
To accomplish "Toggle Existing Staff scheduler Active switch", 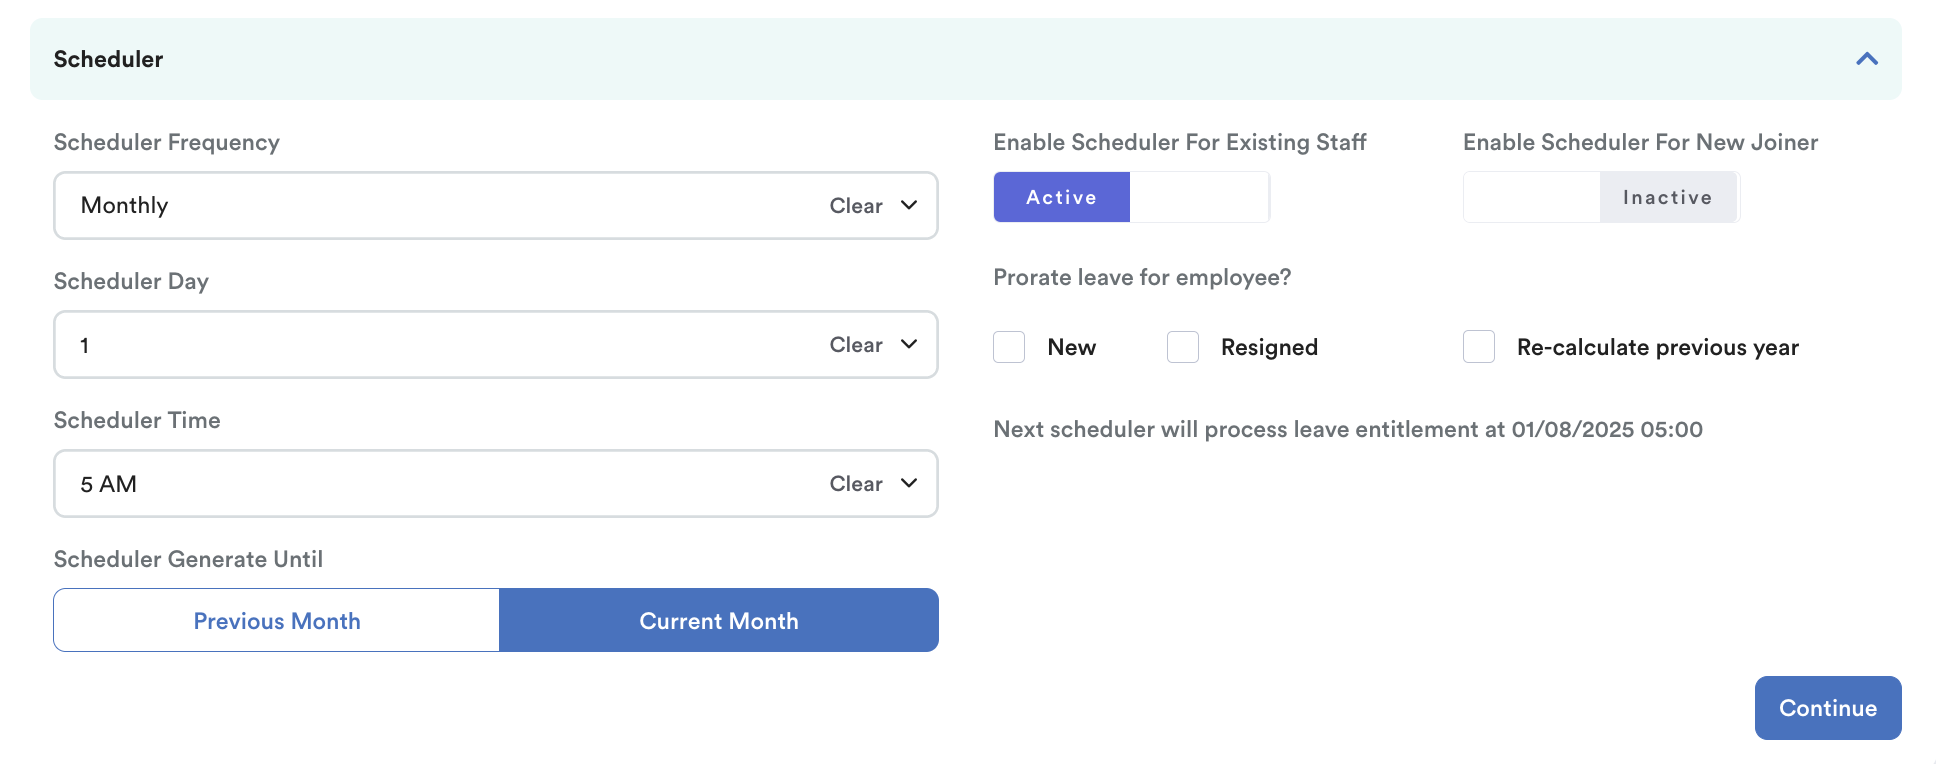I will (1061, 197).
